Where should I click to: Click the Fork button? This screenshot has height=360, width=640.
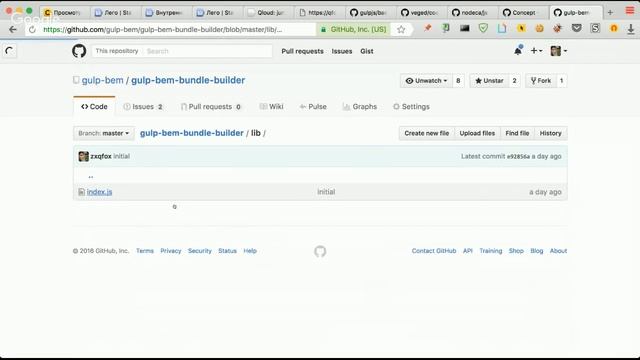(541, 81)
